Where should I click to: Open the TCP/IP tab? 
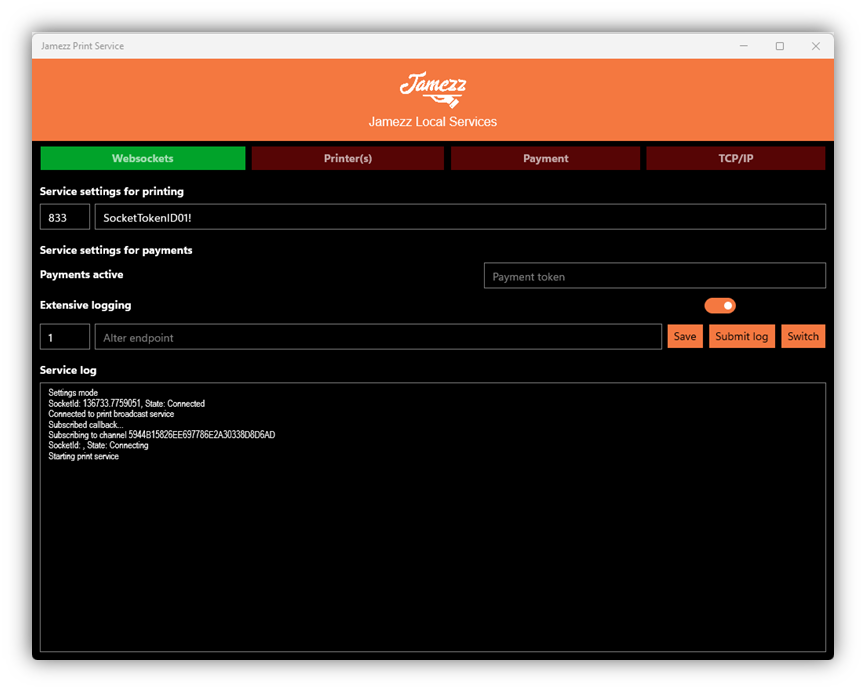(735, 159)
